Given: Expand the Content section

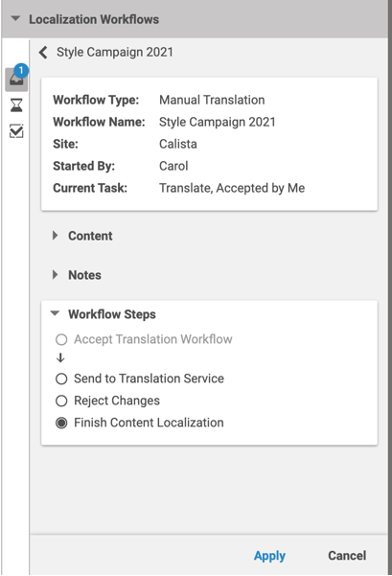Looking at the screenshot, I should (x=55, y=235).
